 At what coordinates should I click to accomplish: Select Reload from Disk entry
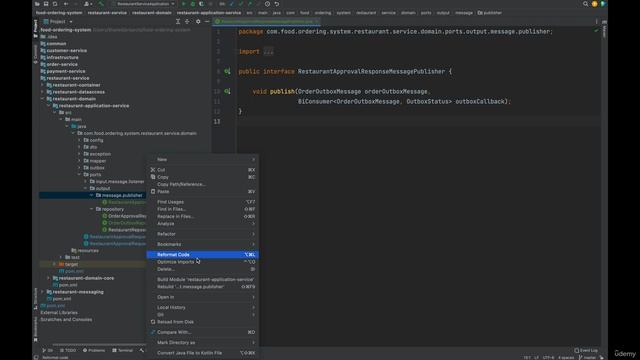coord(202,322)
